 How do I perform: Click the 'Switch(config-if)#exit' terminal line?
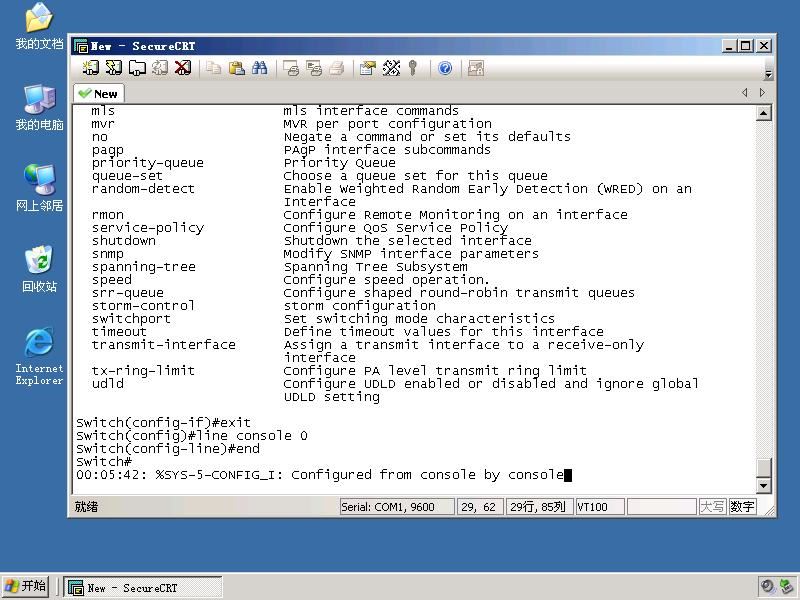coord(163,423)
